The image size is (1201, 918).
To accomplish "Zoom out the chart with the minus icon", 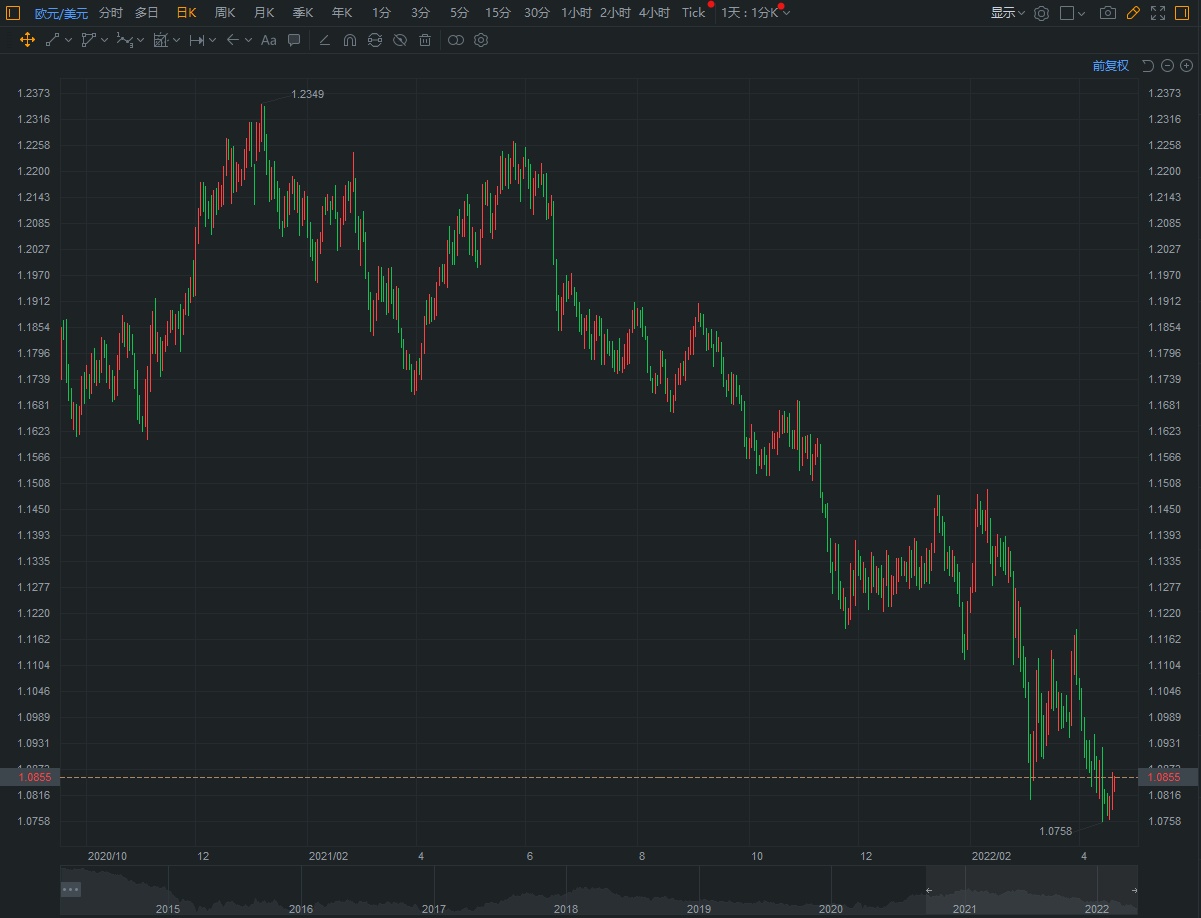I will 1167,66.
